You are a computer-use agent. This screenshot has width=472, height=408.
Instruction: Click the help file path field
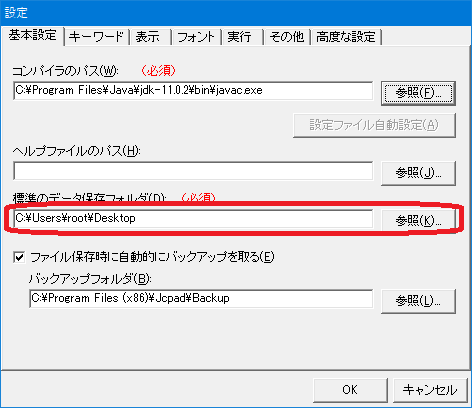[193, 171]
